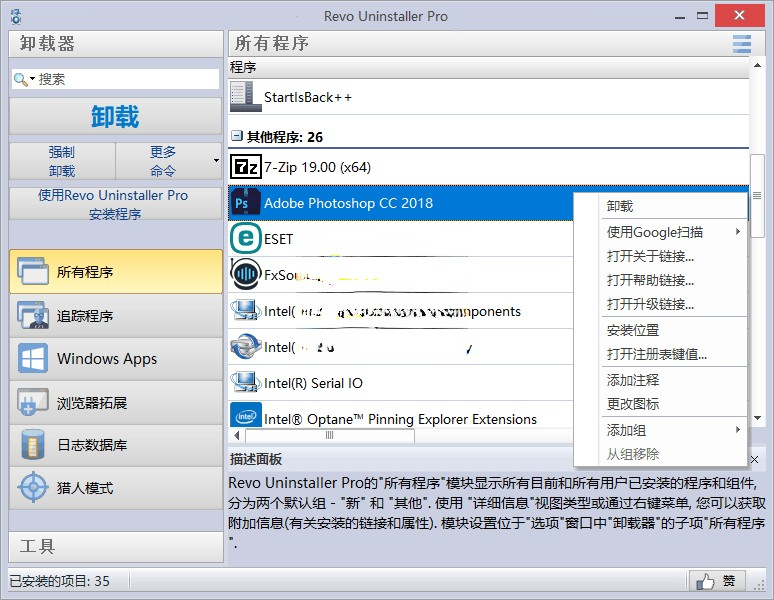Choose 添加注释 from context menu
This screenshot has height=600, width=774.
pyautogui.click(x=660, y=380)
